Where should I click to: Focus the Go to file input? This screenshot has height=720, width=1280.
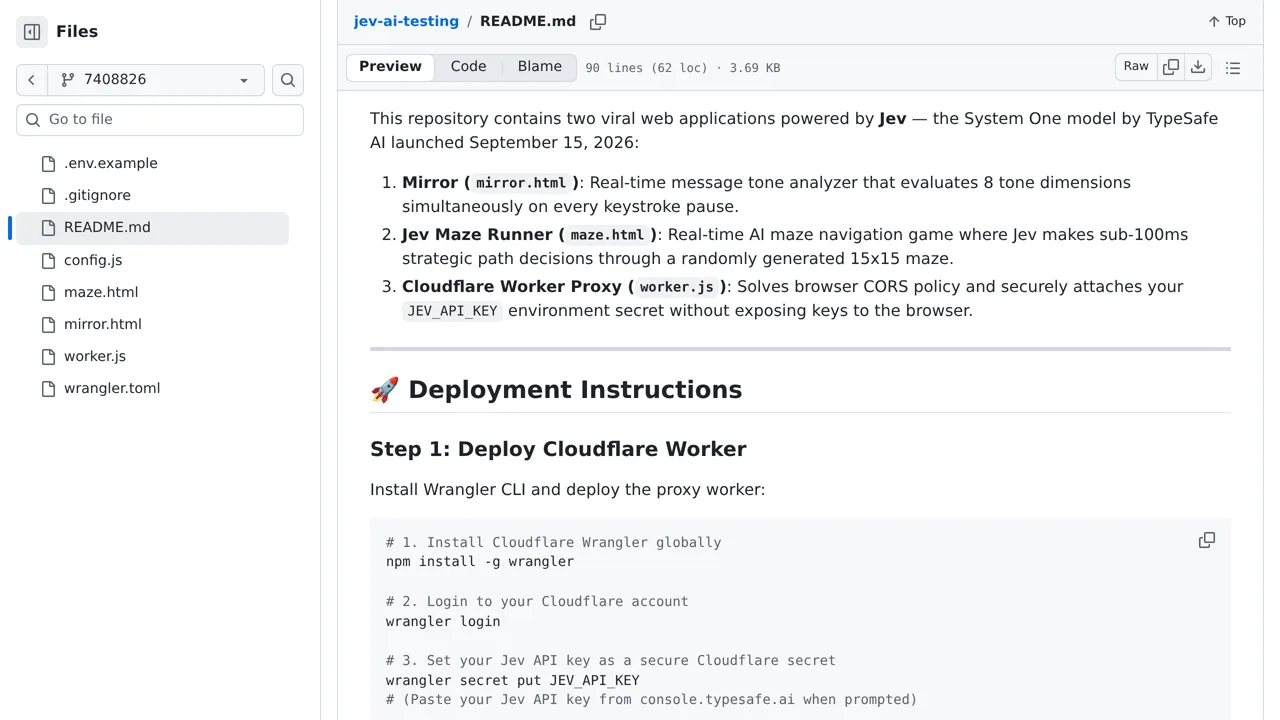[x=160, y=119]
